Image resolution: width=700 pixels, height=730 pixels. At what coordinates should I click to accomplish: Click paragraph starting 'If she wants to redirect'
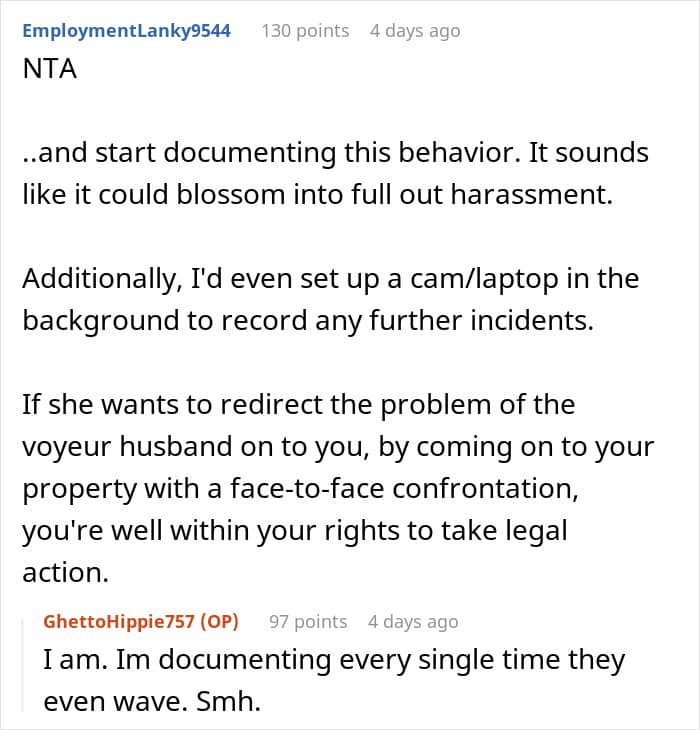coord(338,488)
